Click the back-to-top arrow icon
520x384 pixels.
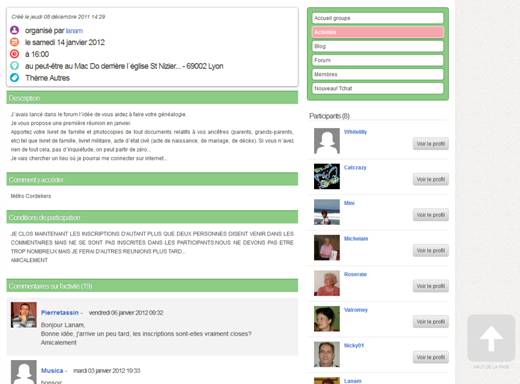pyautogui.click(x=491, y=338)
